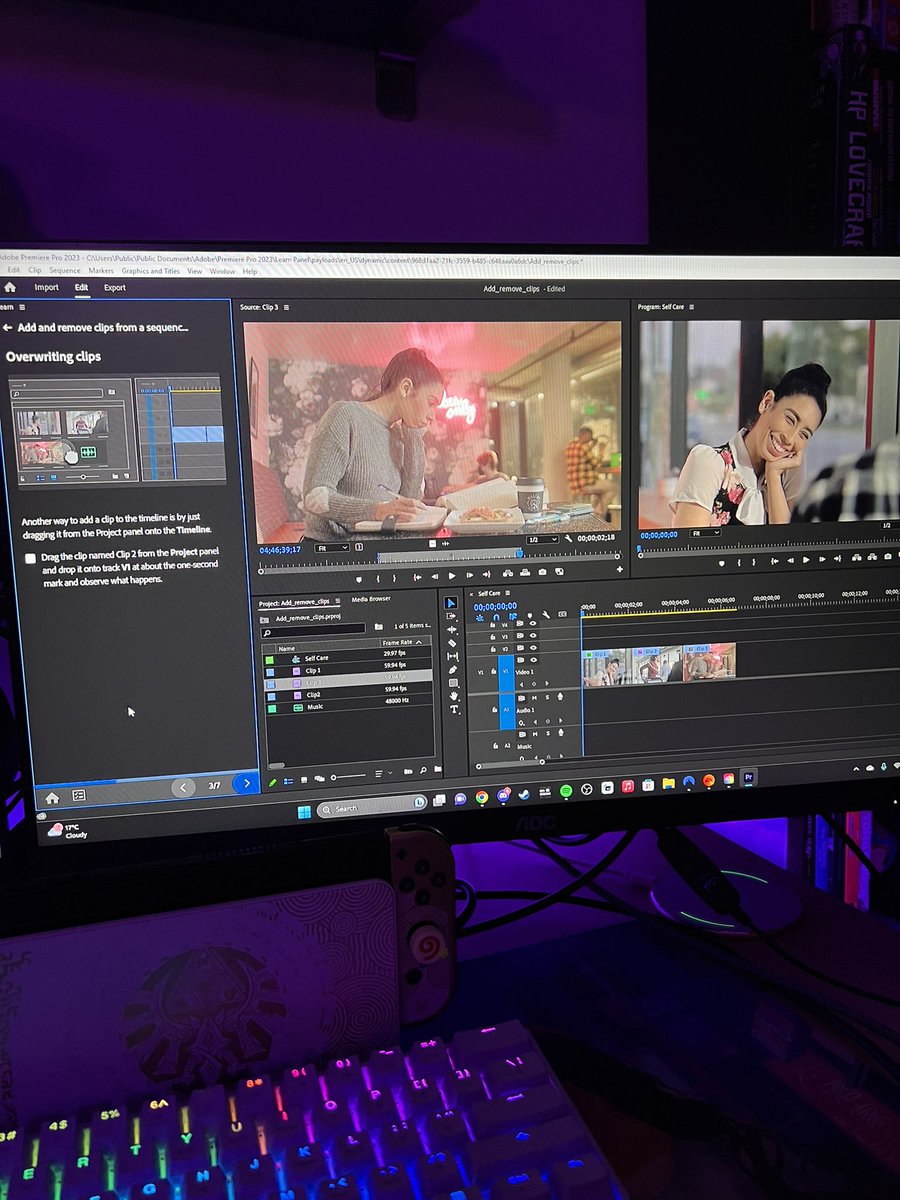The height and width of the screenshot is (1200, 900).
Task: Switch to the Export workspace tab
Action: point(115,288)
